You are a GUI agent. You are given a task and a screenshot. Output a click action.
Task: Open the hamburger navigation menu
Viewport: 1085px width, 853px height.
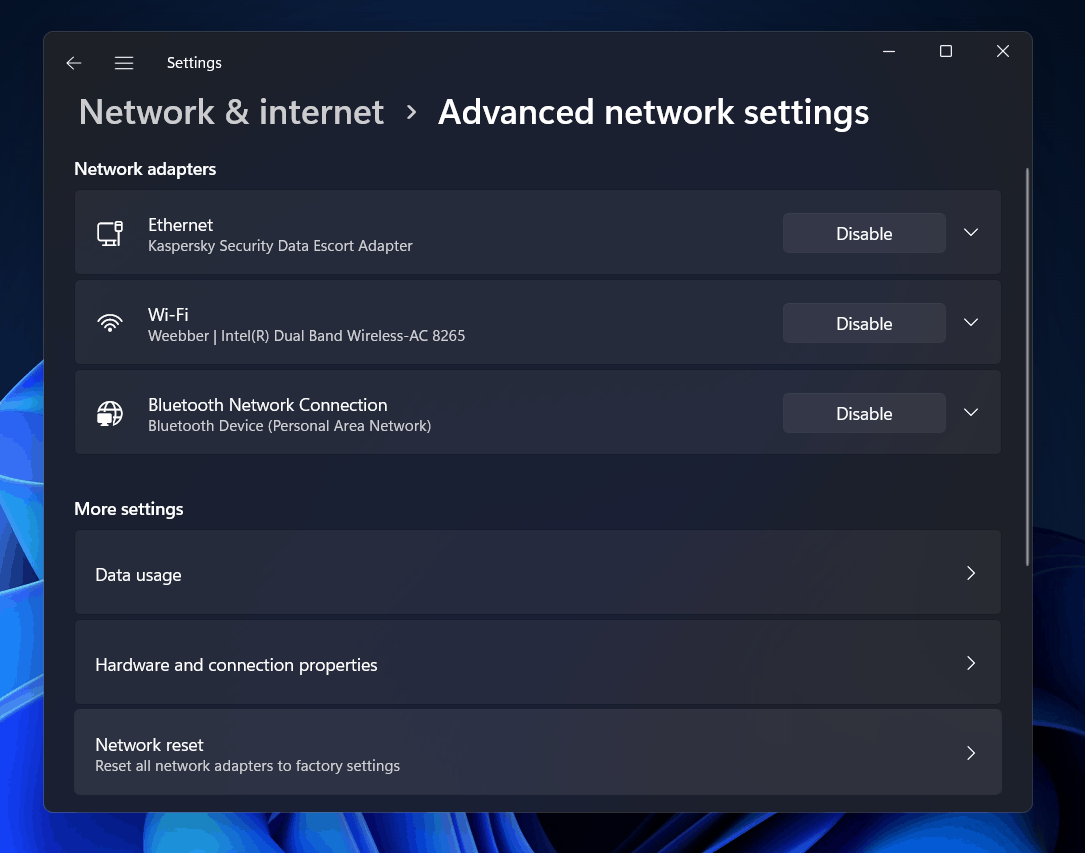click(x=124, y=63)
